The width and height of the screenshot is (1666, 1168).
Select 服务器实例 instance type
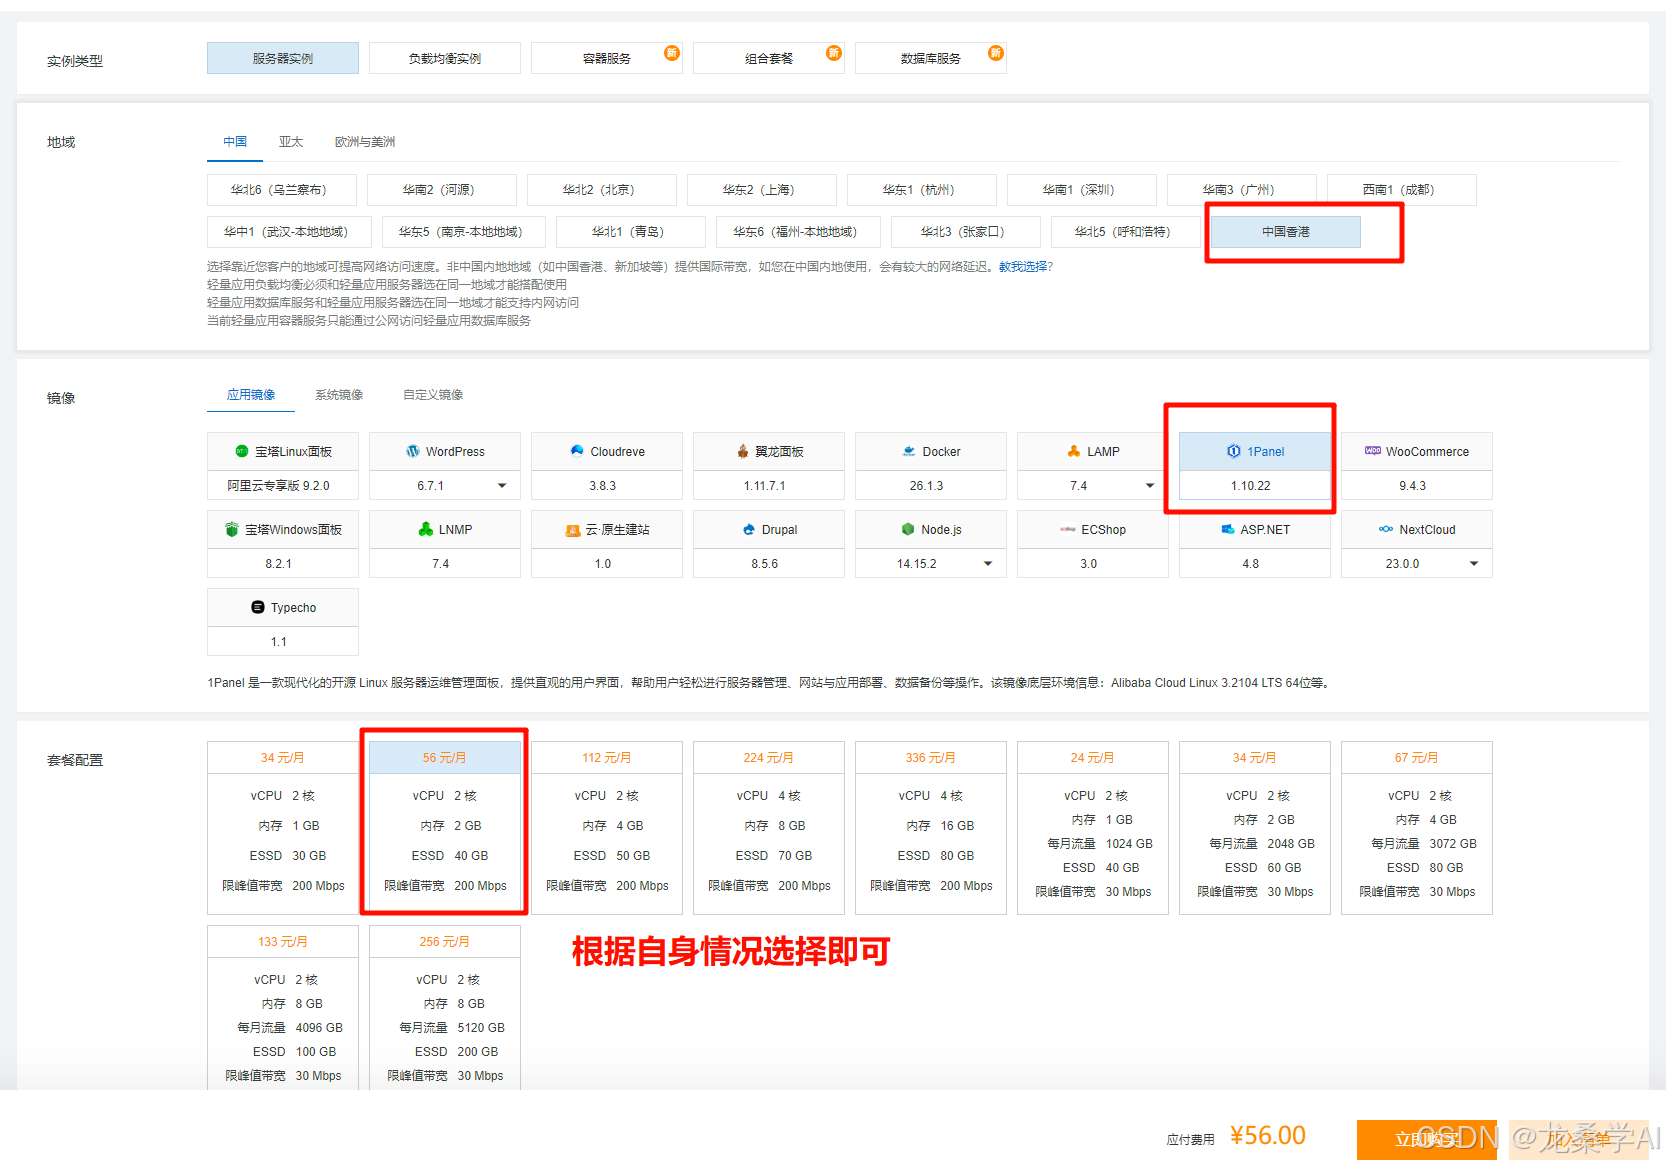coord(283,58)
